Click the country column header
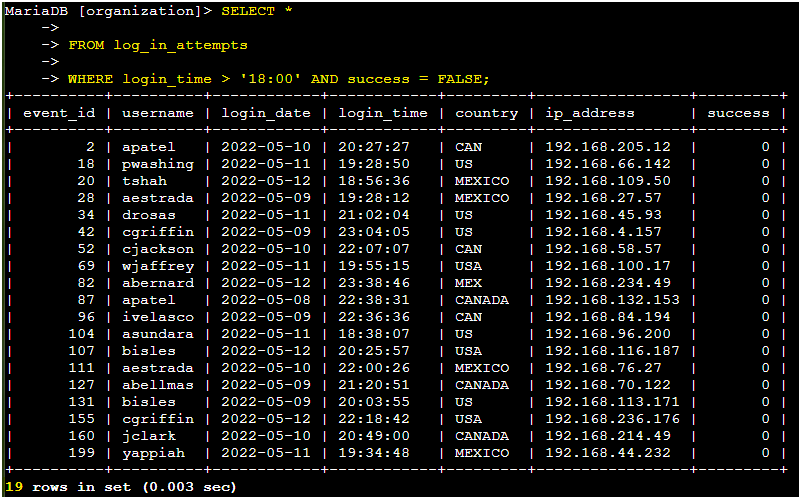The width and height of the screenshot is (799, 497). (x=486, y=113)
